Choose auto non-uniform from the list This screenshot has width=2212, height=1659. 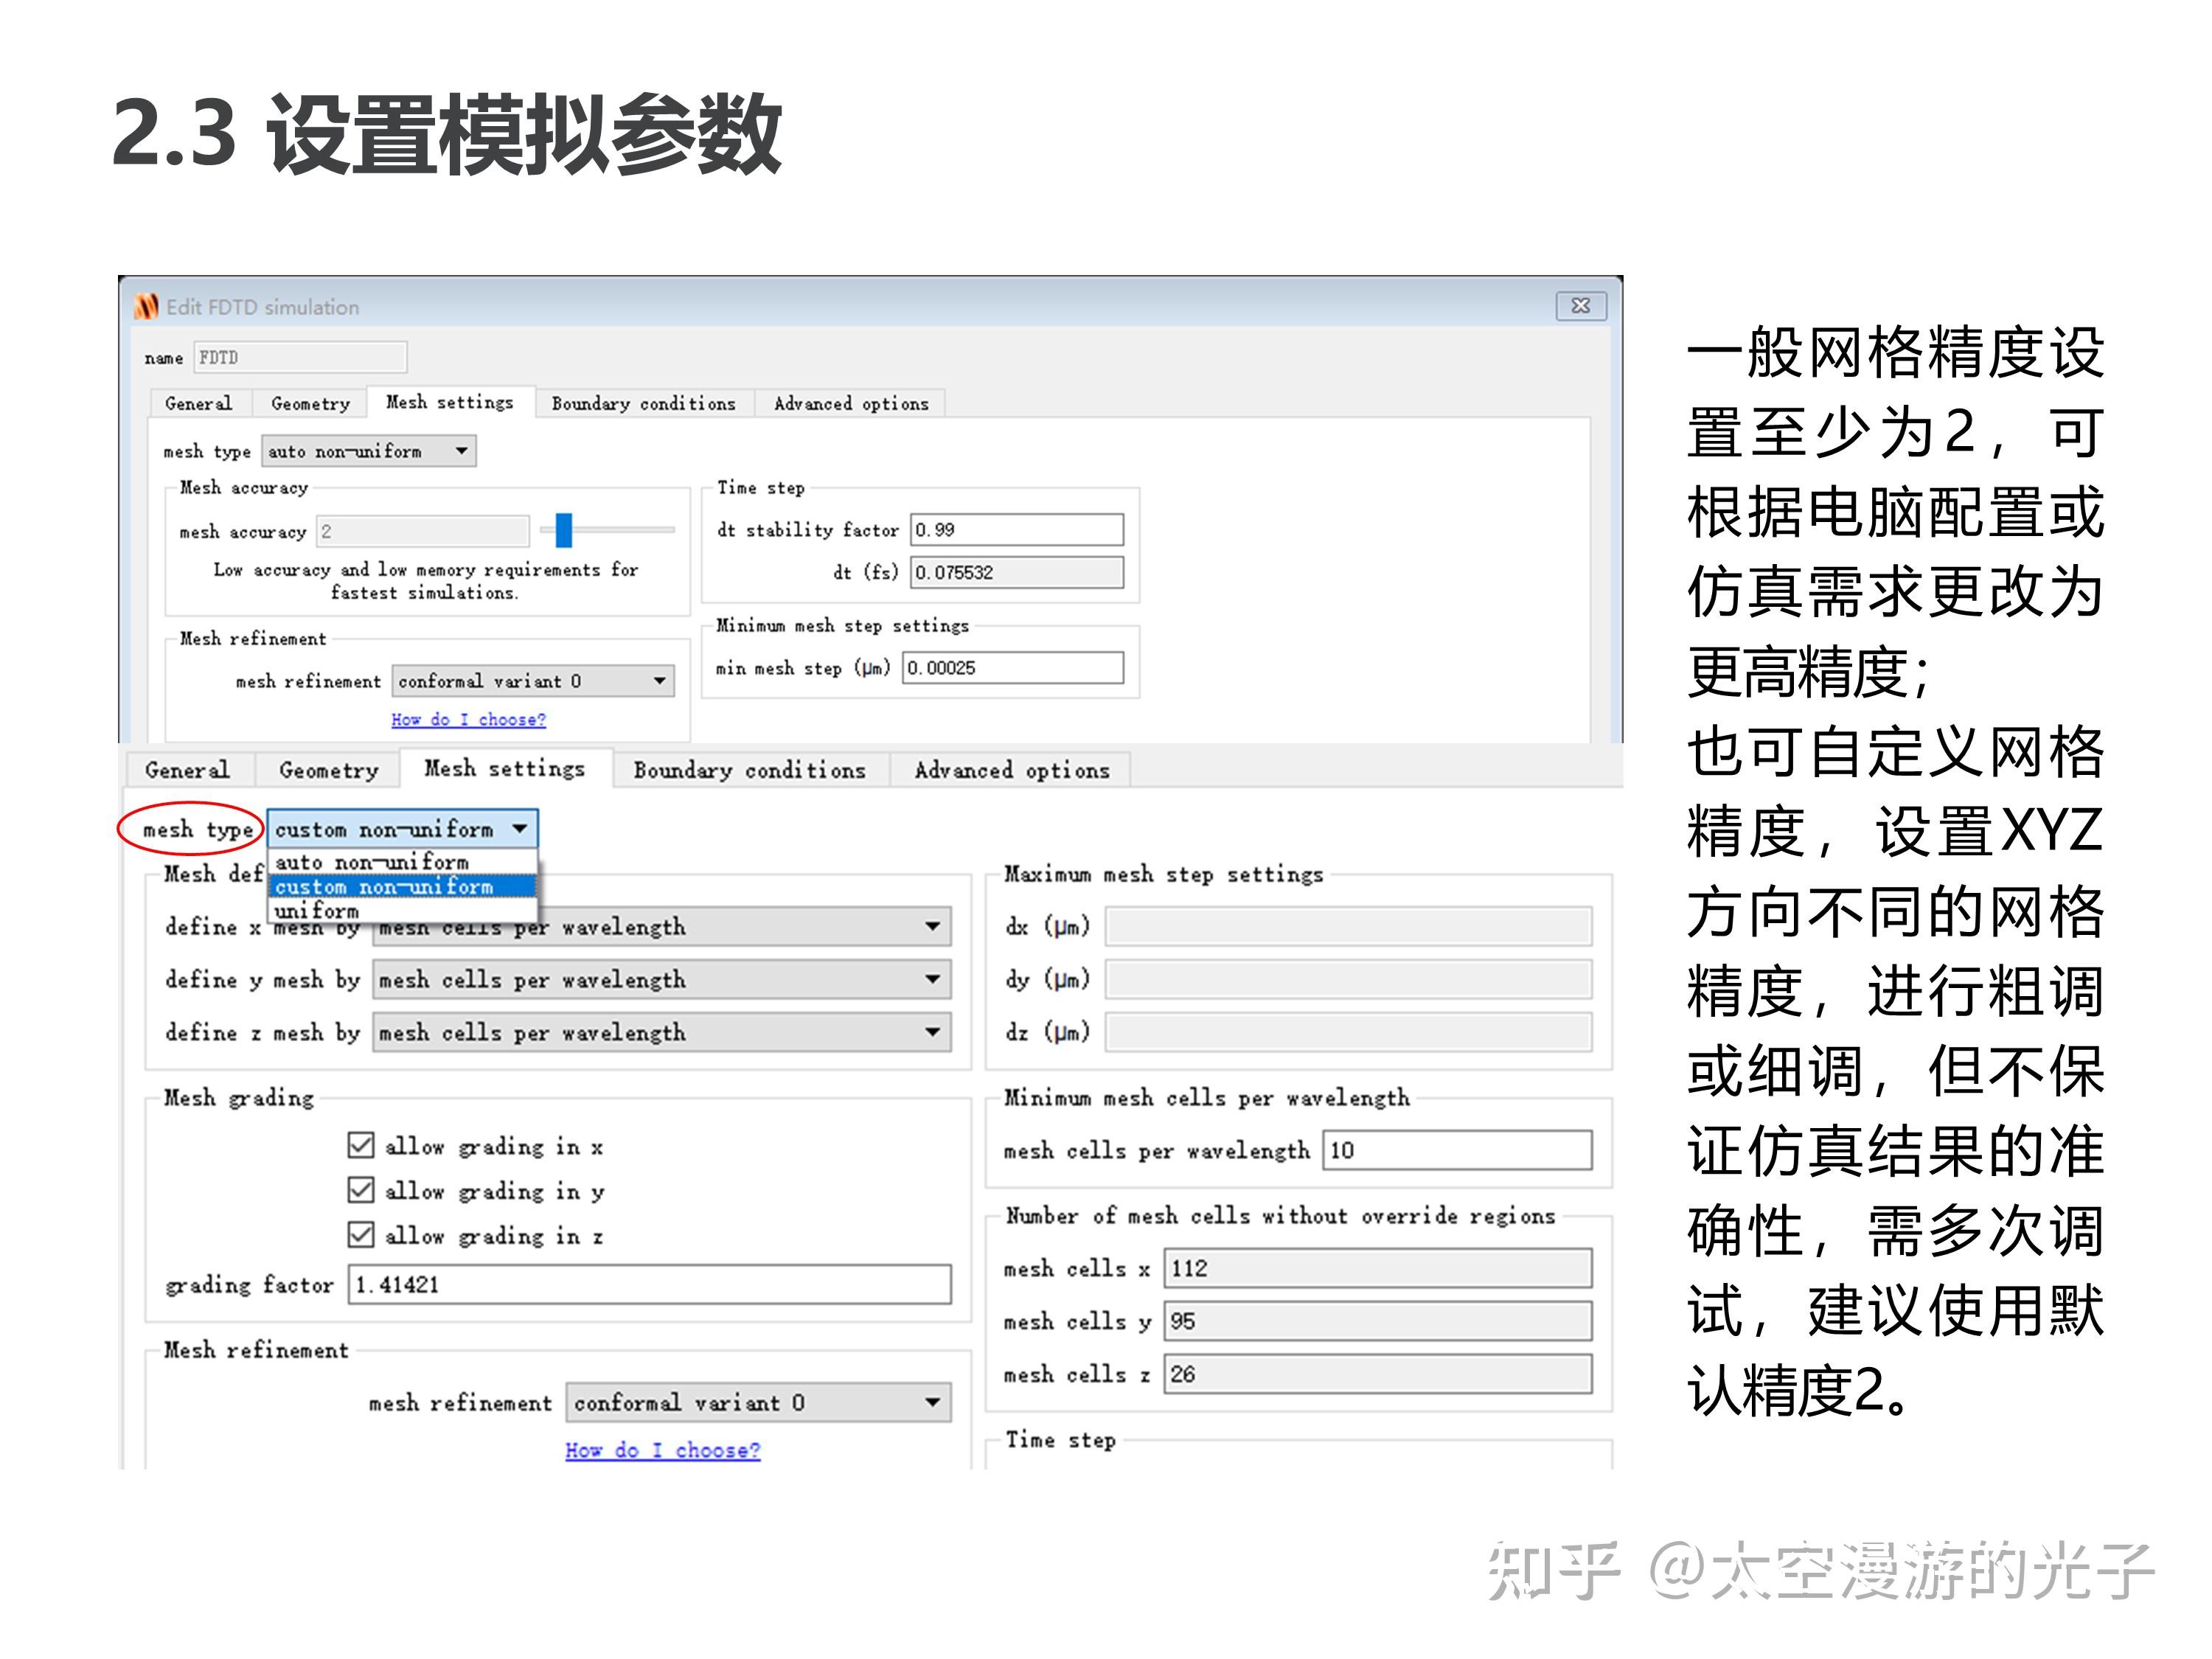[372, 862]
